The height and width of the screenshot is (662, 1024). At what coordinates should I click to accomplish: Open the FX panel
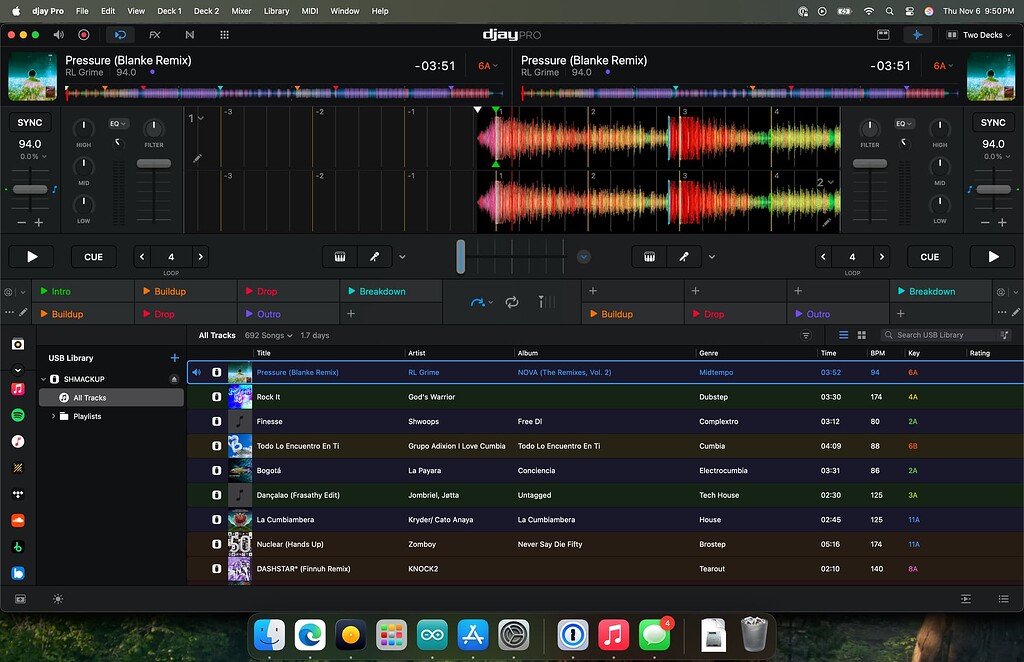tap(155, 35)
